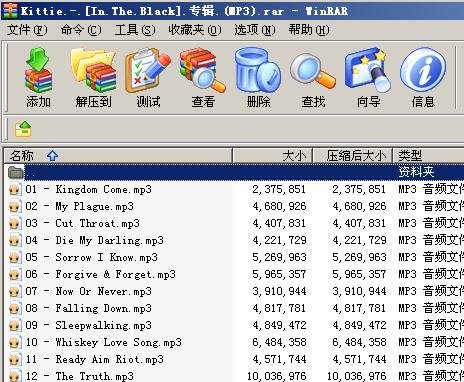Click the file icon of 08 - Falling Down.mp3
Viewport: 464px width, 382px height.
(14, 309)
